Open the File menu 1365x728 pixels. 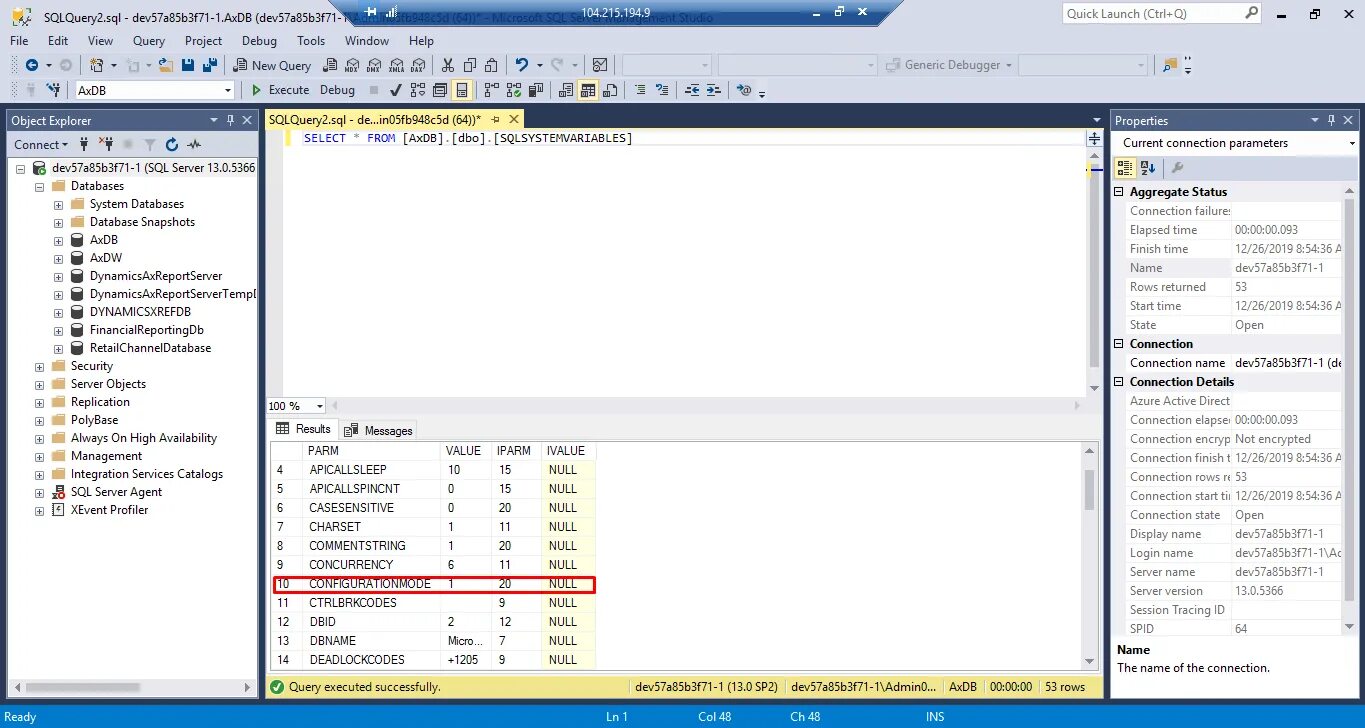click(19, 41)
